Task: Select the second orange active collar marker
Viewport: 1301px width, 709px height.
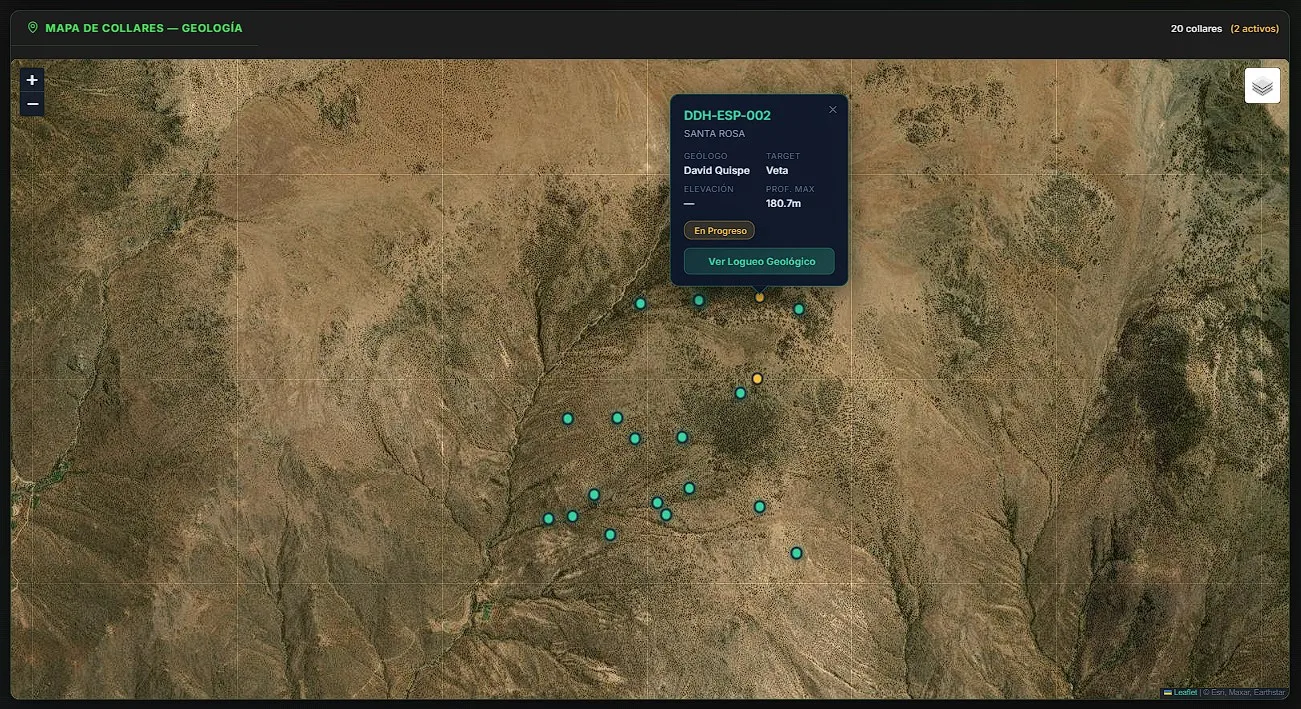Action: [757, 379]
